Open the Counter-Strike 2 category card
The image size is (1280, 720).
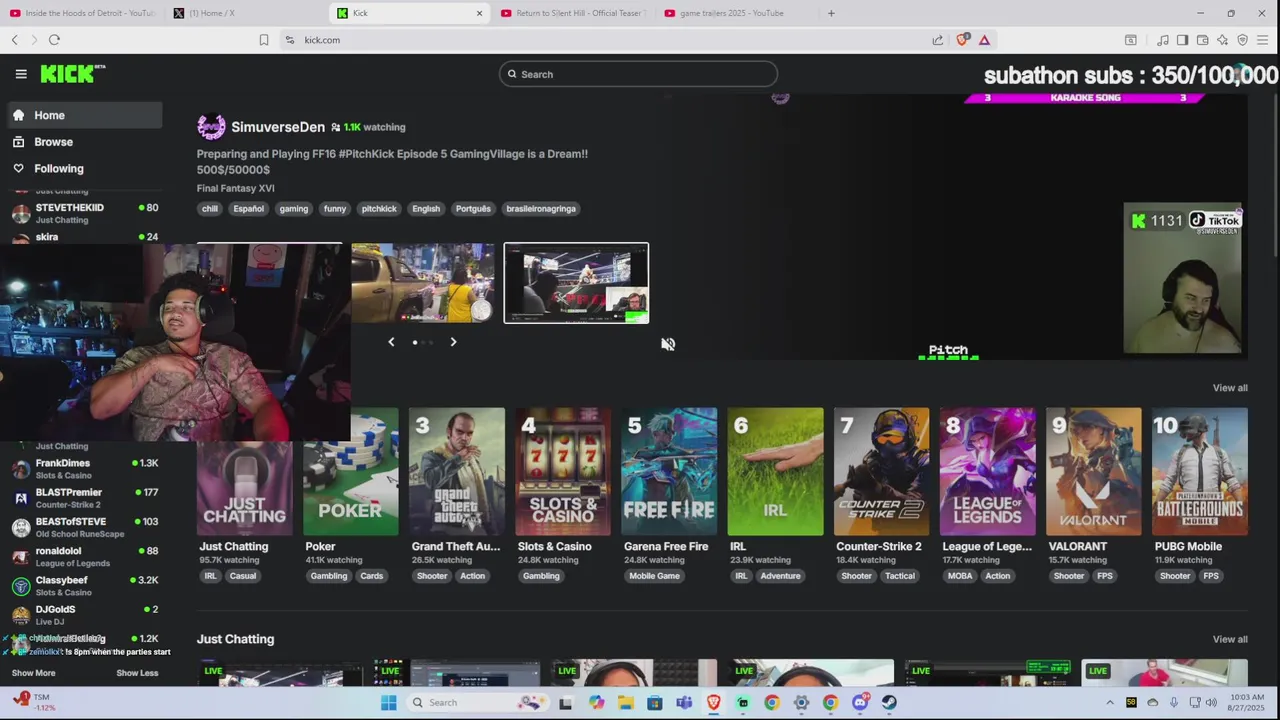pos(881,471)
